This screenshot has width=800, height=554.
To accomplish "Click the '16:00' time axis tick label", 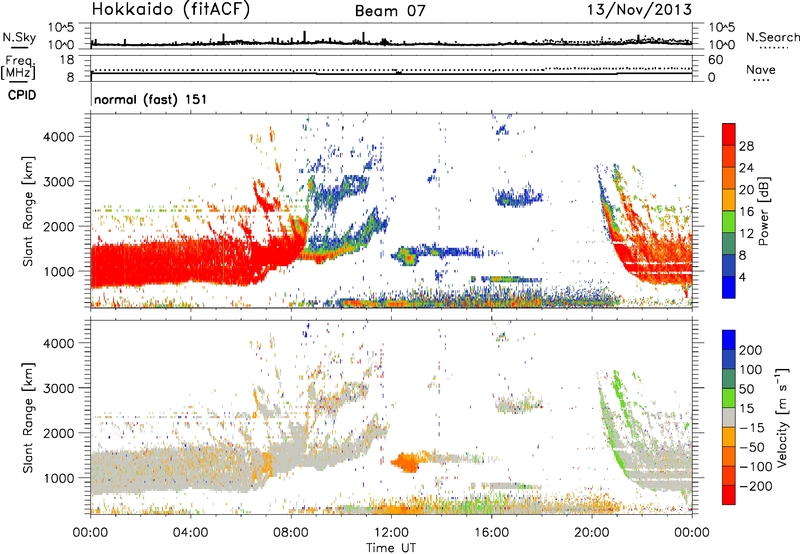I will [x=491, y=533].
